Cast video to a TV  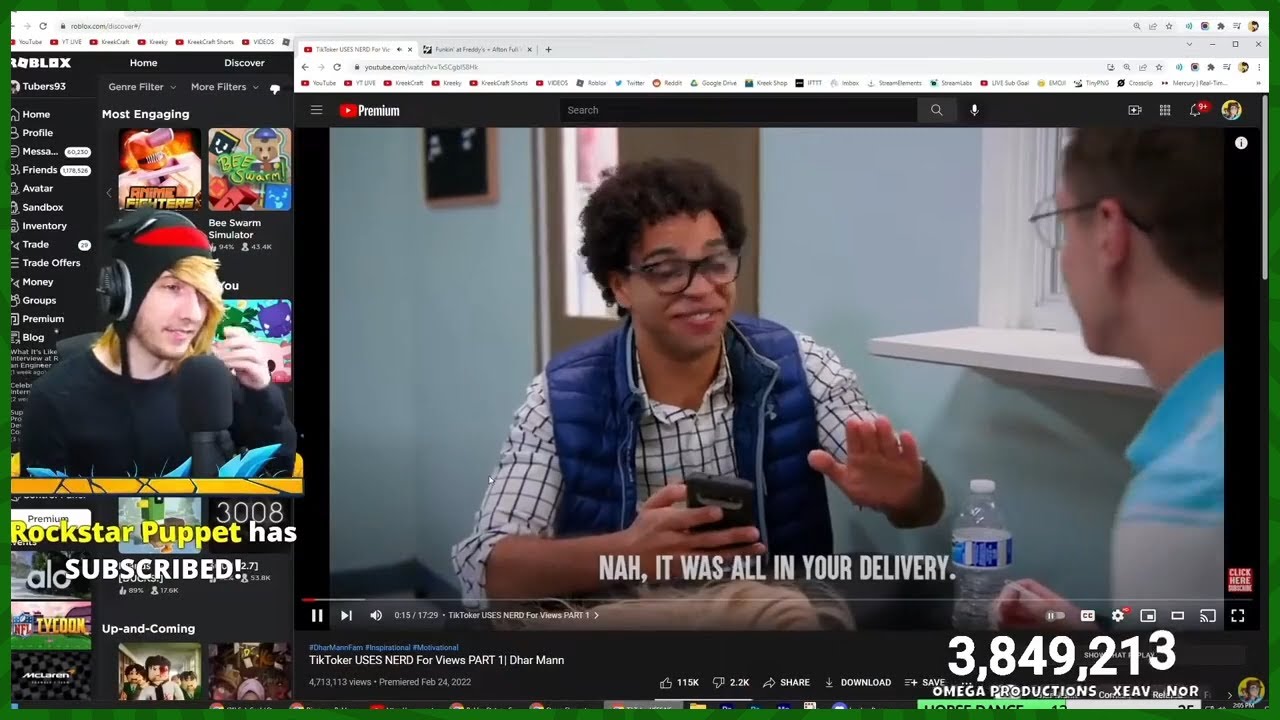coord(1208,616)
